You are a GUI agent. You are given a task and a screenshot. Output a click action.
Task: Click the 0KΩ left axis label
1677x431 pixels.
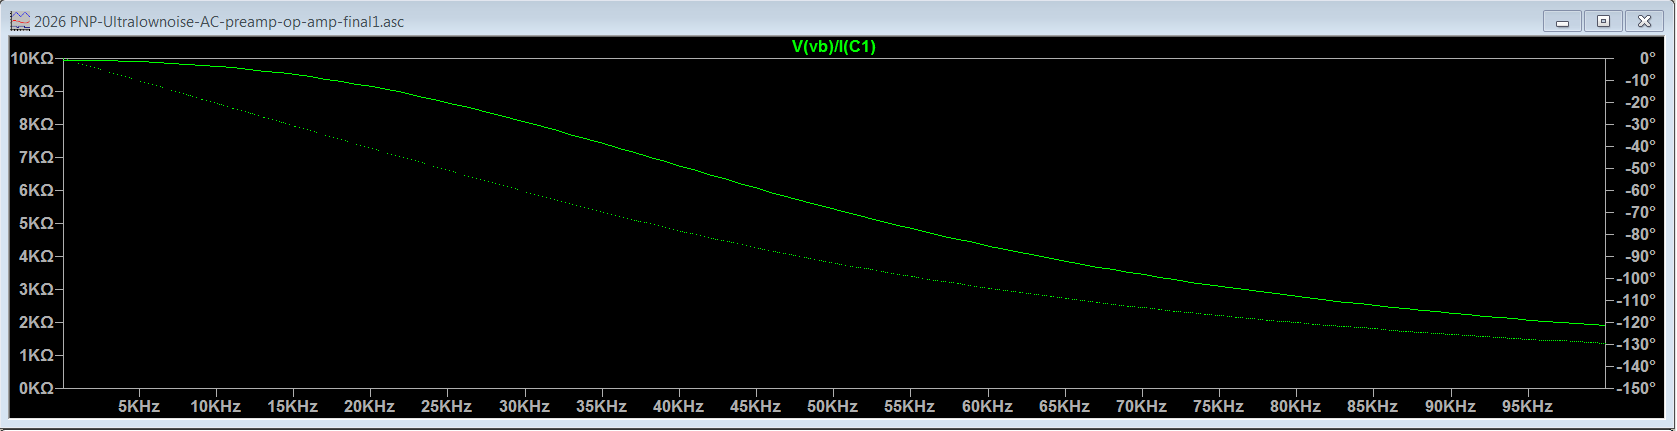pyautogui.click(x=36, y=389)
